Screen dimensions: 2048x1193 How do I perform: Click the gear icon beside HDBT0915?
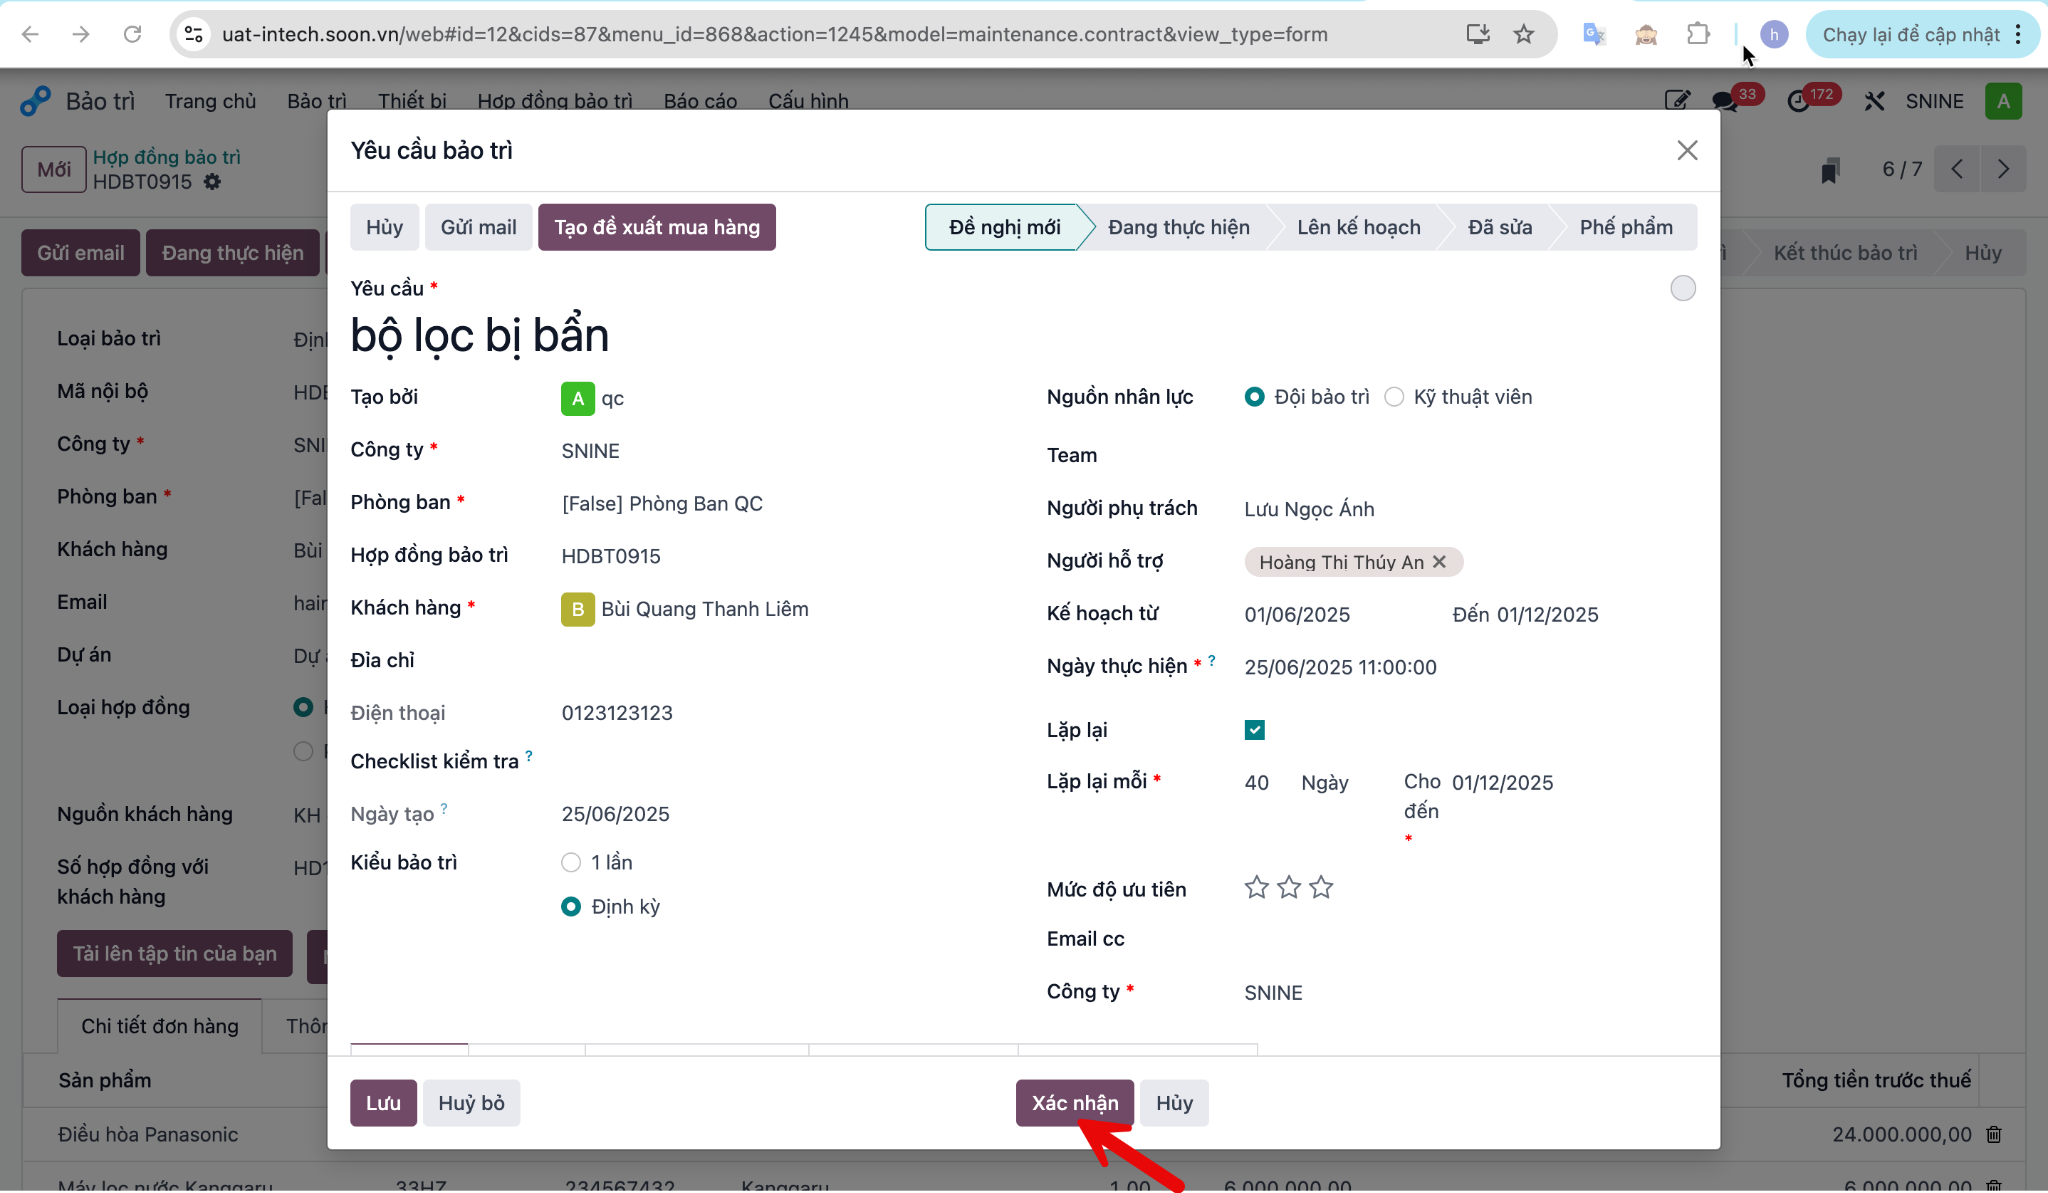pos(212,182)
